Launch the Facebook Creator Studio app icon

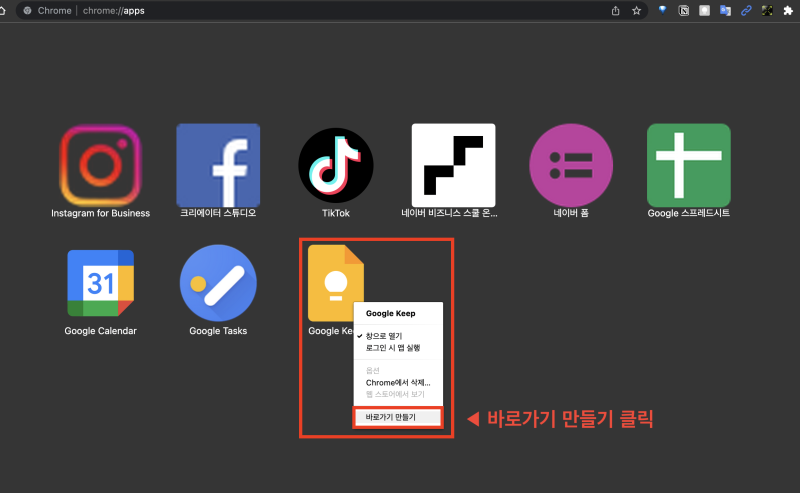click(x=218, y=165)
